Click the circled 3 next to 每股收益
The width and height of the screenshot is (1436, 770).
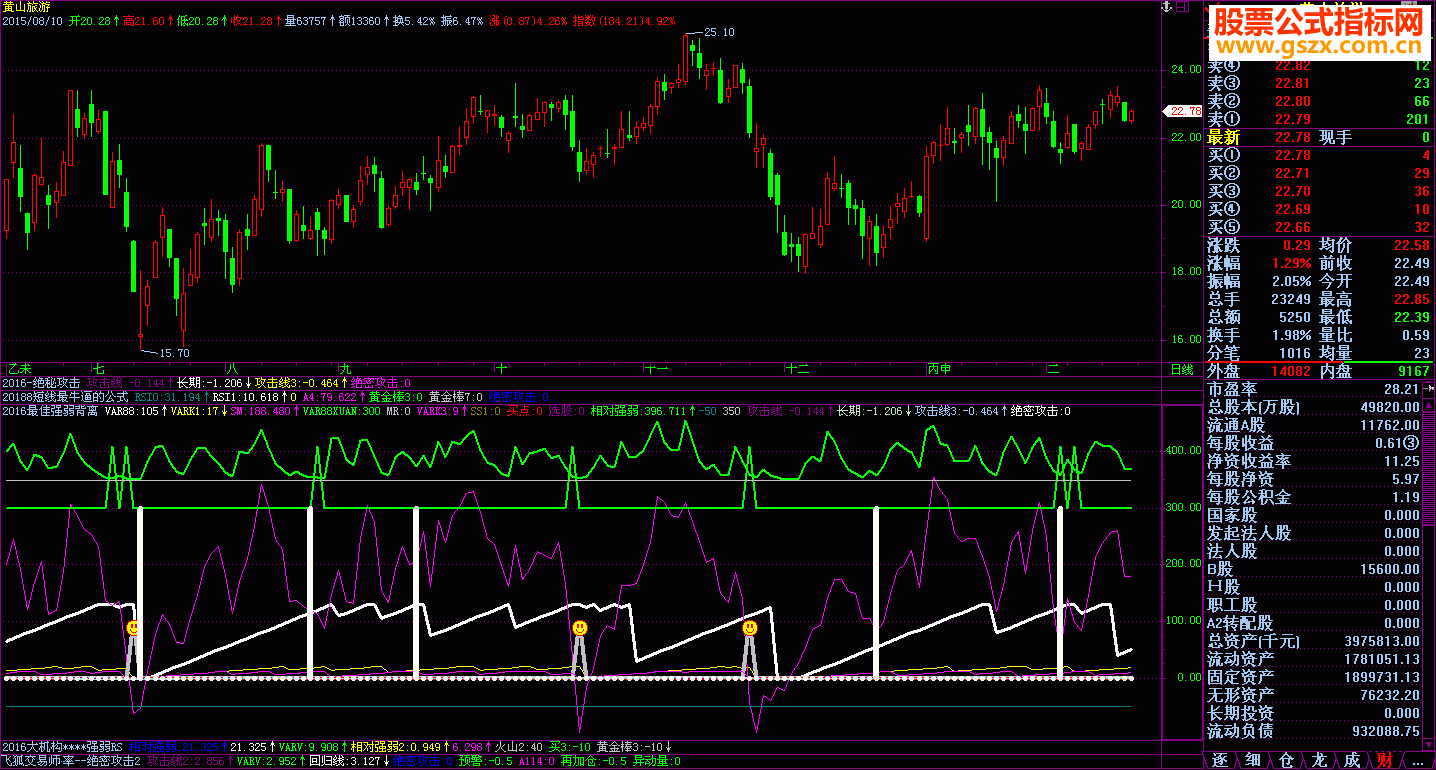[1411, 444]
